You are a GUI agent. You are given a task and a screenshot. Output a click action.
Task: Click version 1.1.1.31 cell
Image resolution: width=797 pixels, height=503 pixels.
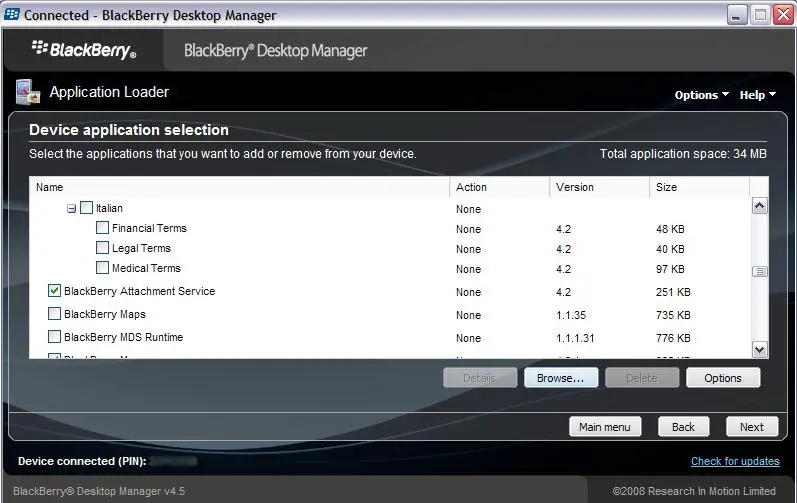click(x=575, y=338)
